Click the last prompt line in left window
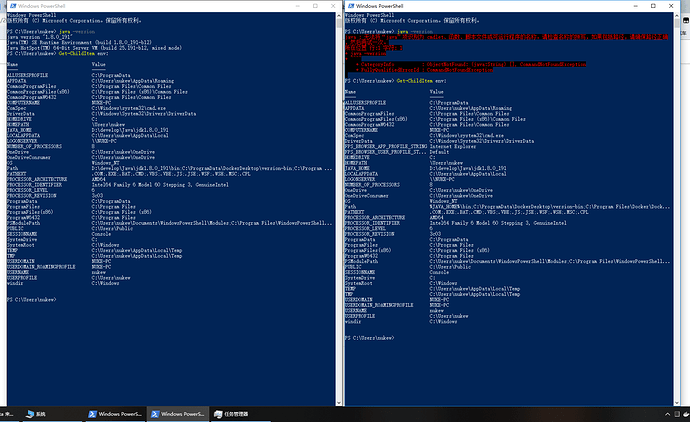 [32, 300]
